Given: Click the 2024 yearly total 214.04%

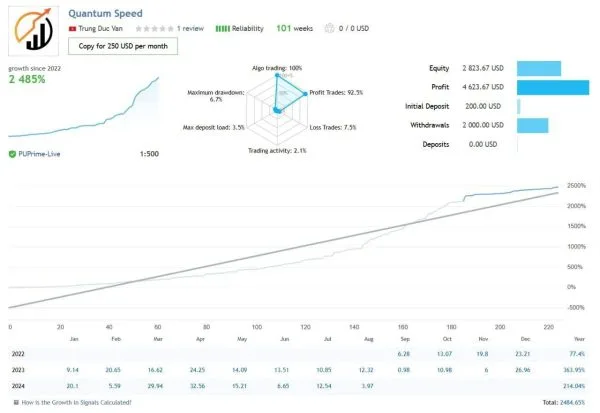Looking at the screenshot, I should coord(574,386).
